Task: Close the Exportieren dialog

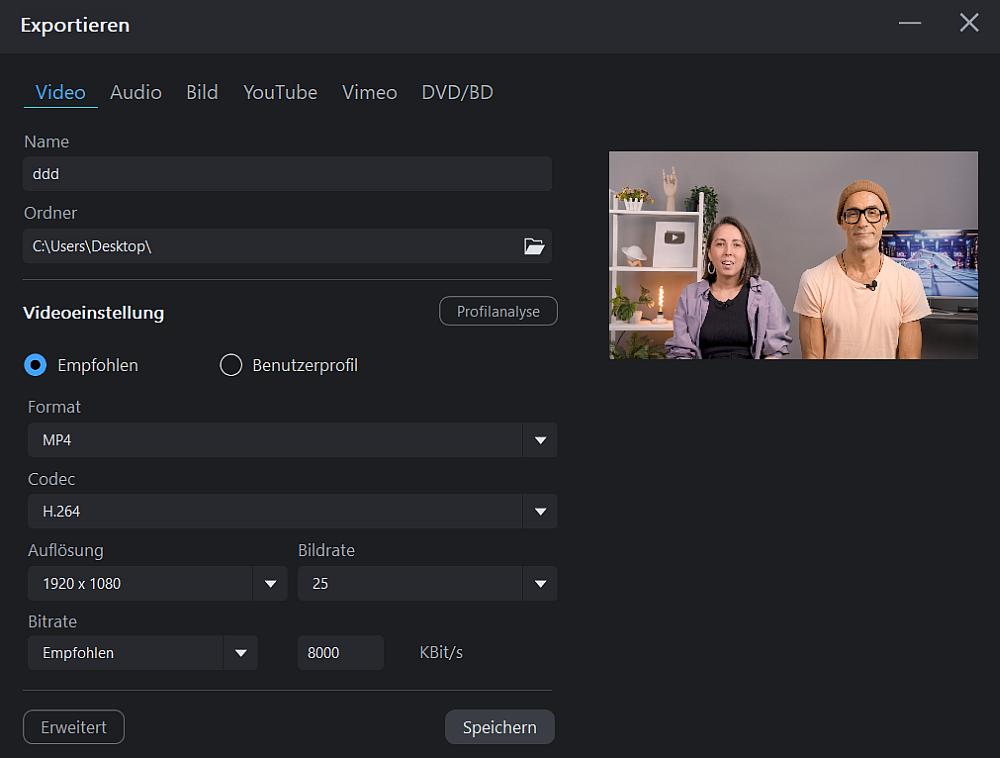Action: coord(969,23)
